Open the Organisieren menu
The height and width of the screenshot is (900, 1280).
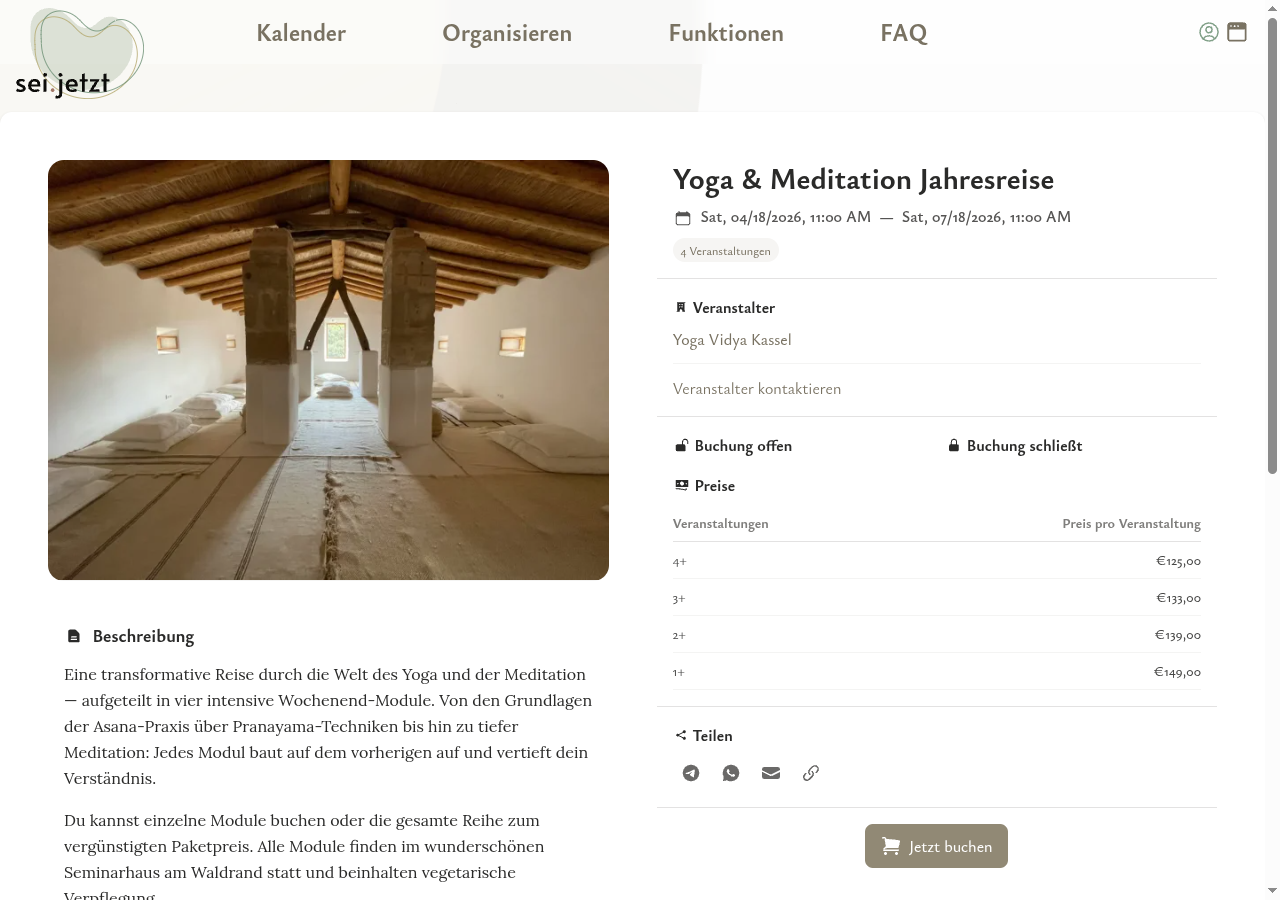click(507, 33)
